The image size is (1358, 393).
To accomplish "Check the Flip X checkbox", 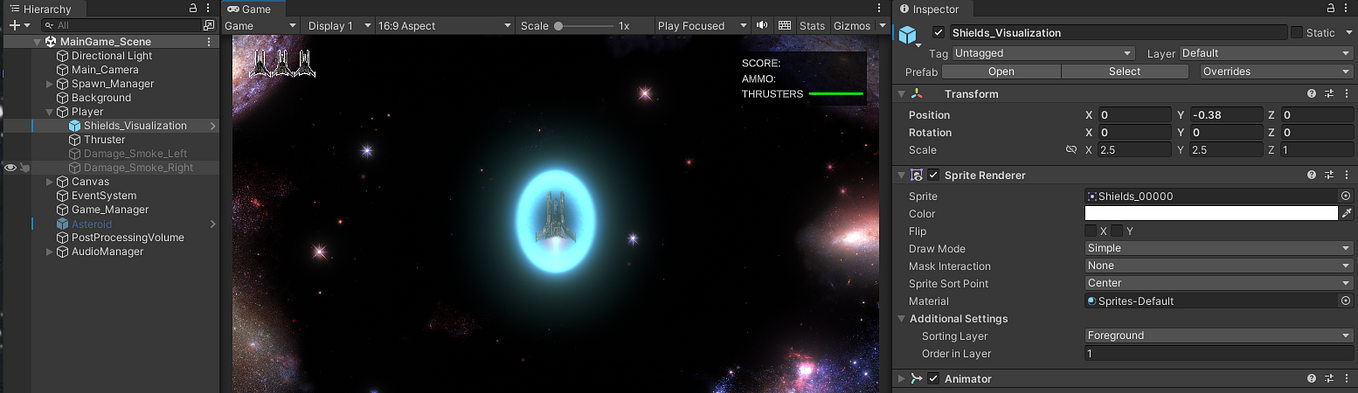I will click(x=1091, y=231).
